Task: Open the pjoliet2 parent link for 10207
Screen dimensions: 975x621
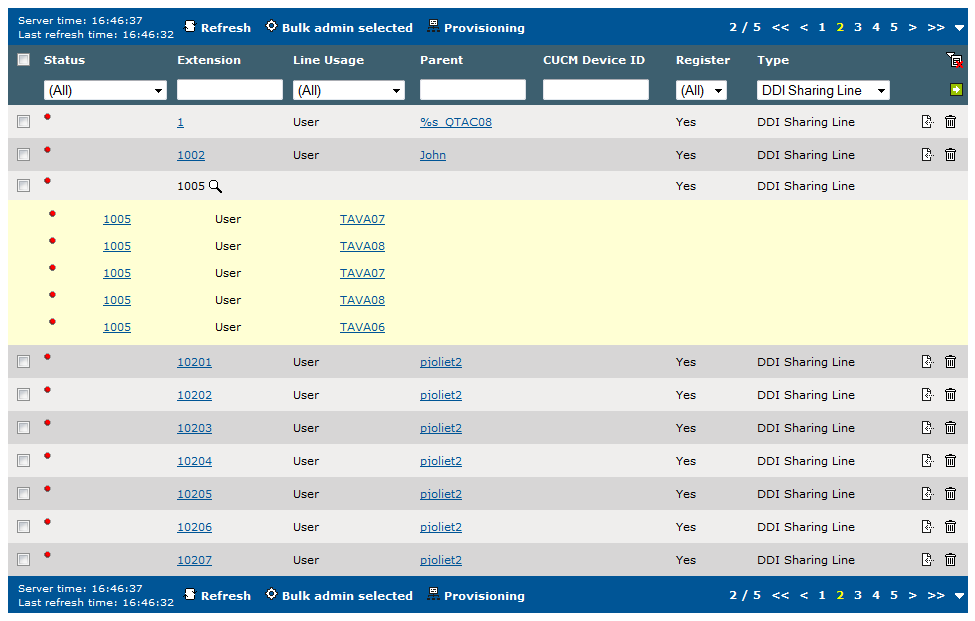Action: (x=441, y=559)
